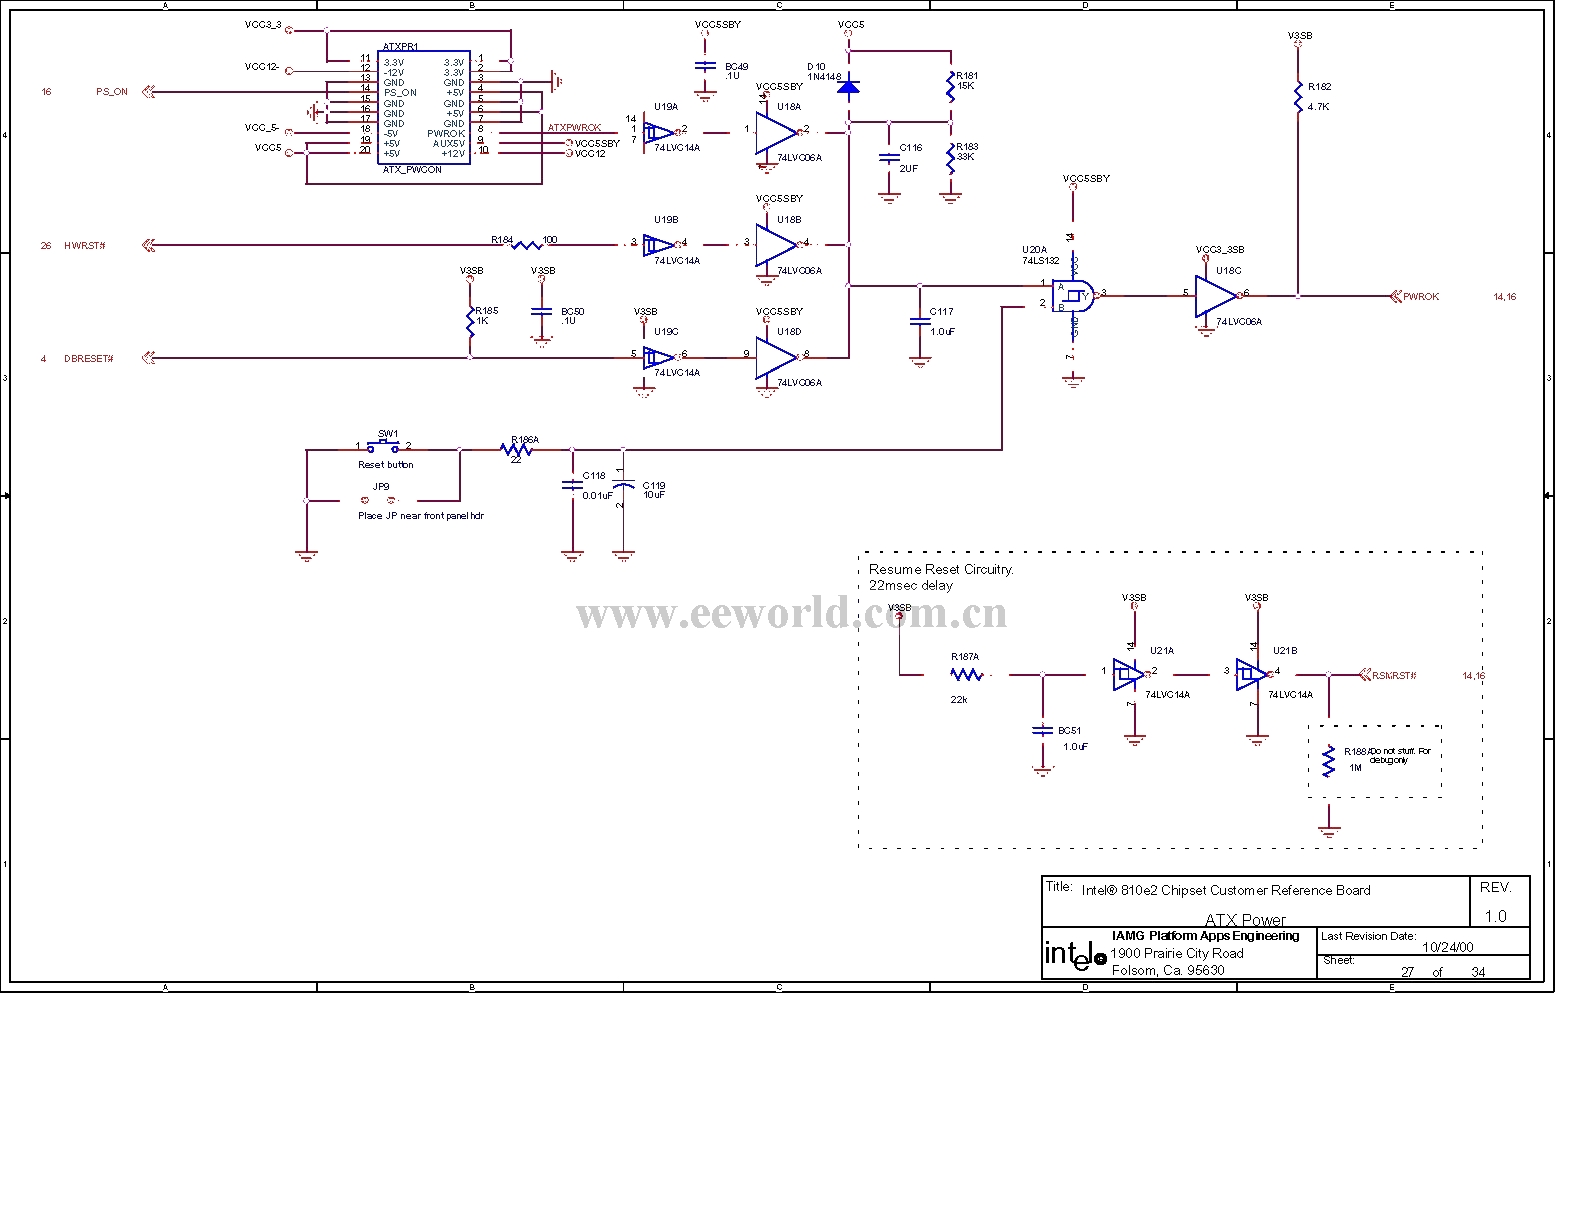Click the 'ATXPWROK' net label
Screen dimensions: 1584x1223
tap(574, 128)
